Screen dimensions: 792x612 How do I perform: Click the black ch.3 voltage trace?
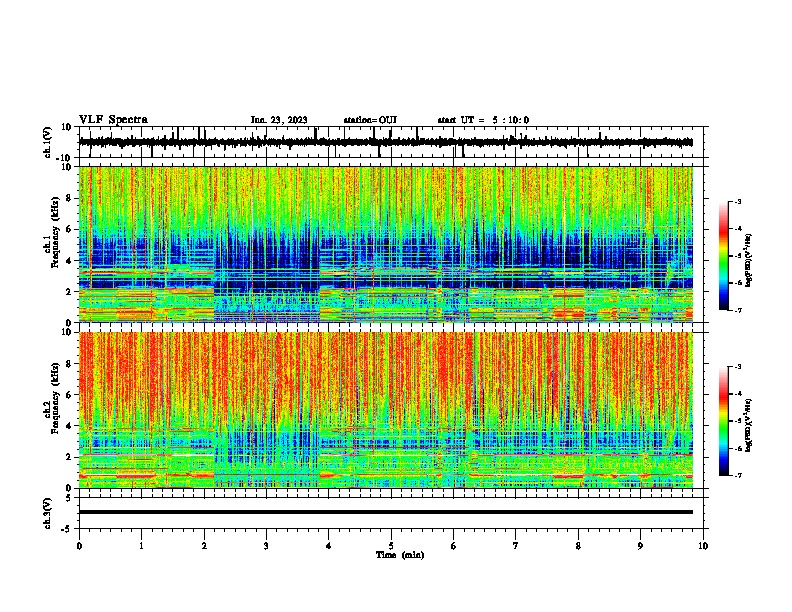(x=386, y=512)
